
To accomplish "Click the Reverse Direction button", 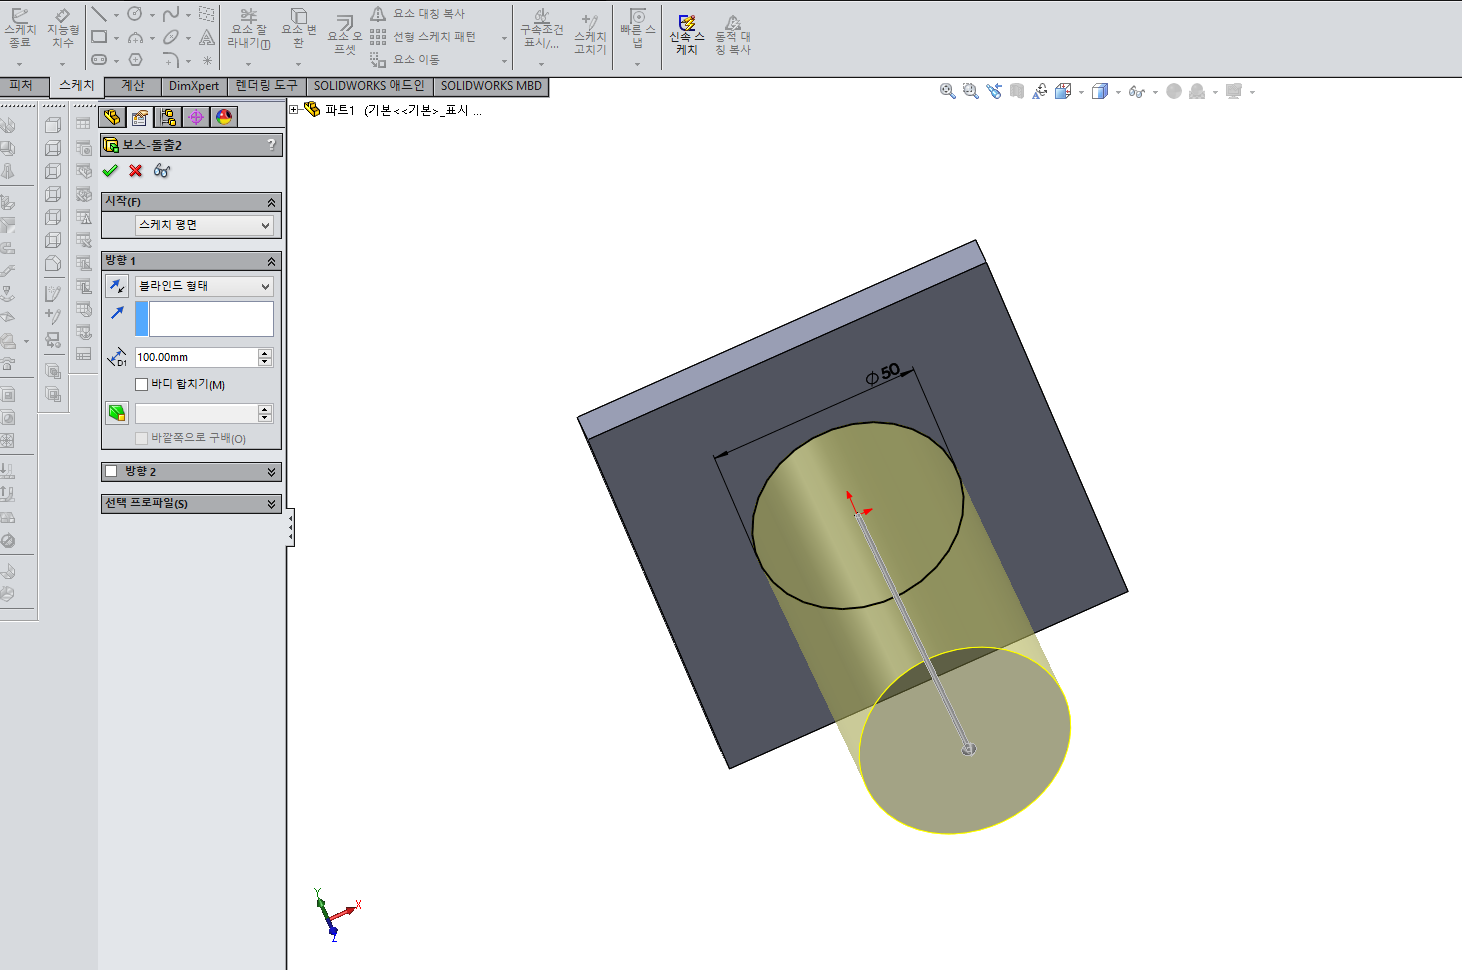I will point(117,286).
